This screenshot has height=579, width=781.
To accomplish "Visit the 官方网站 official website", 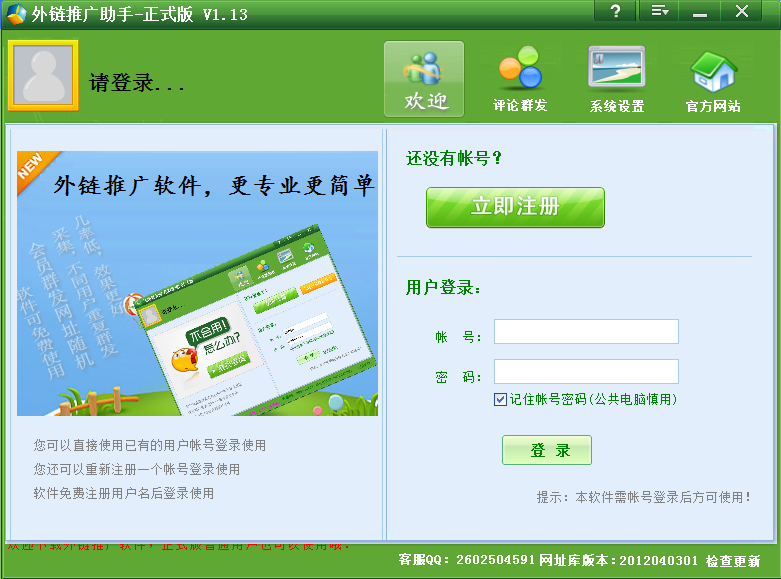I will coord(713,81).
